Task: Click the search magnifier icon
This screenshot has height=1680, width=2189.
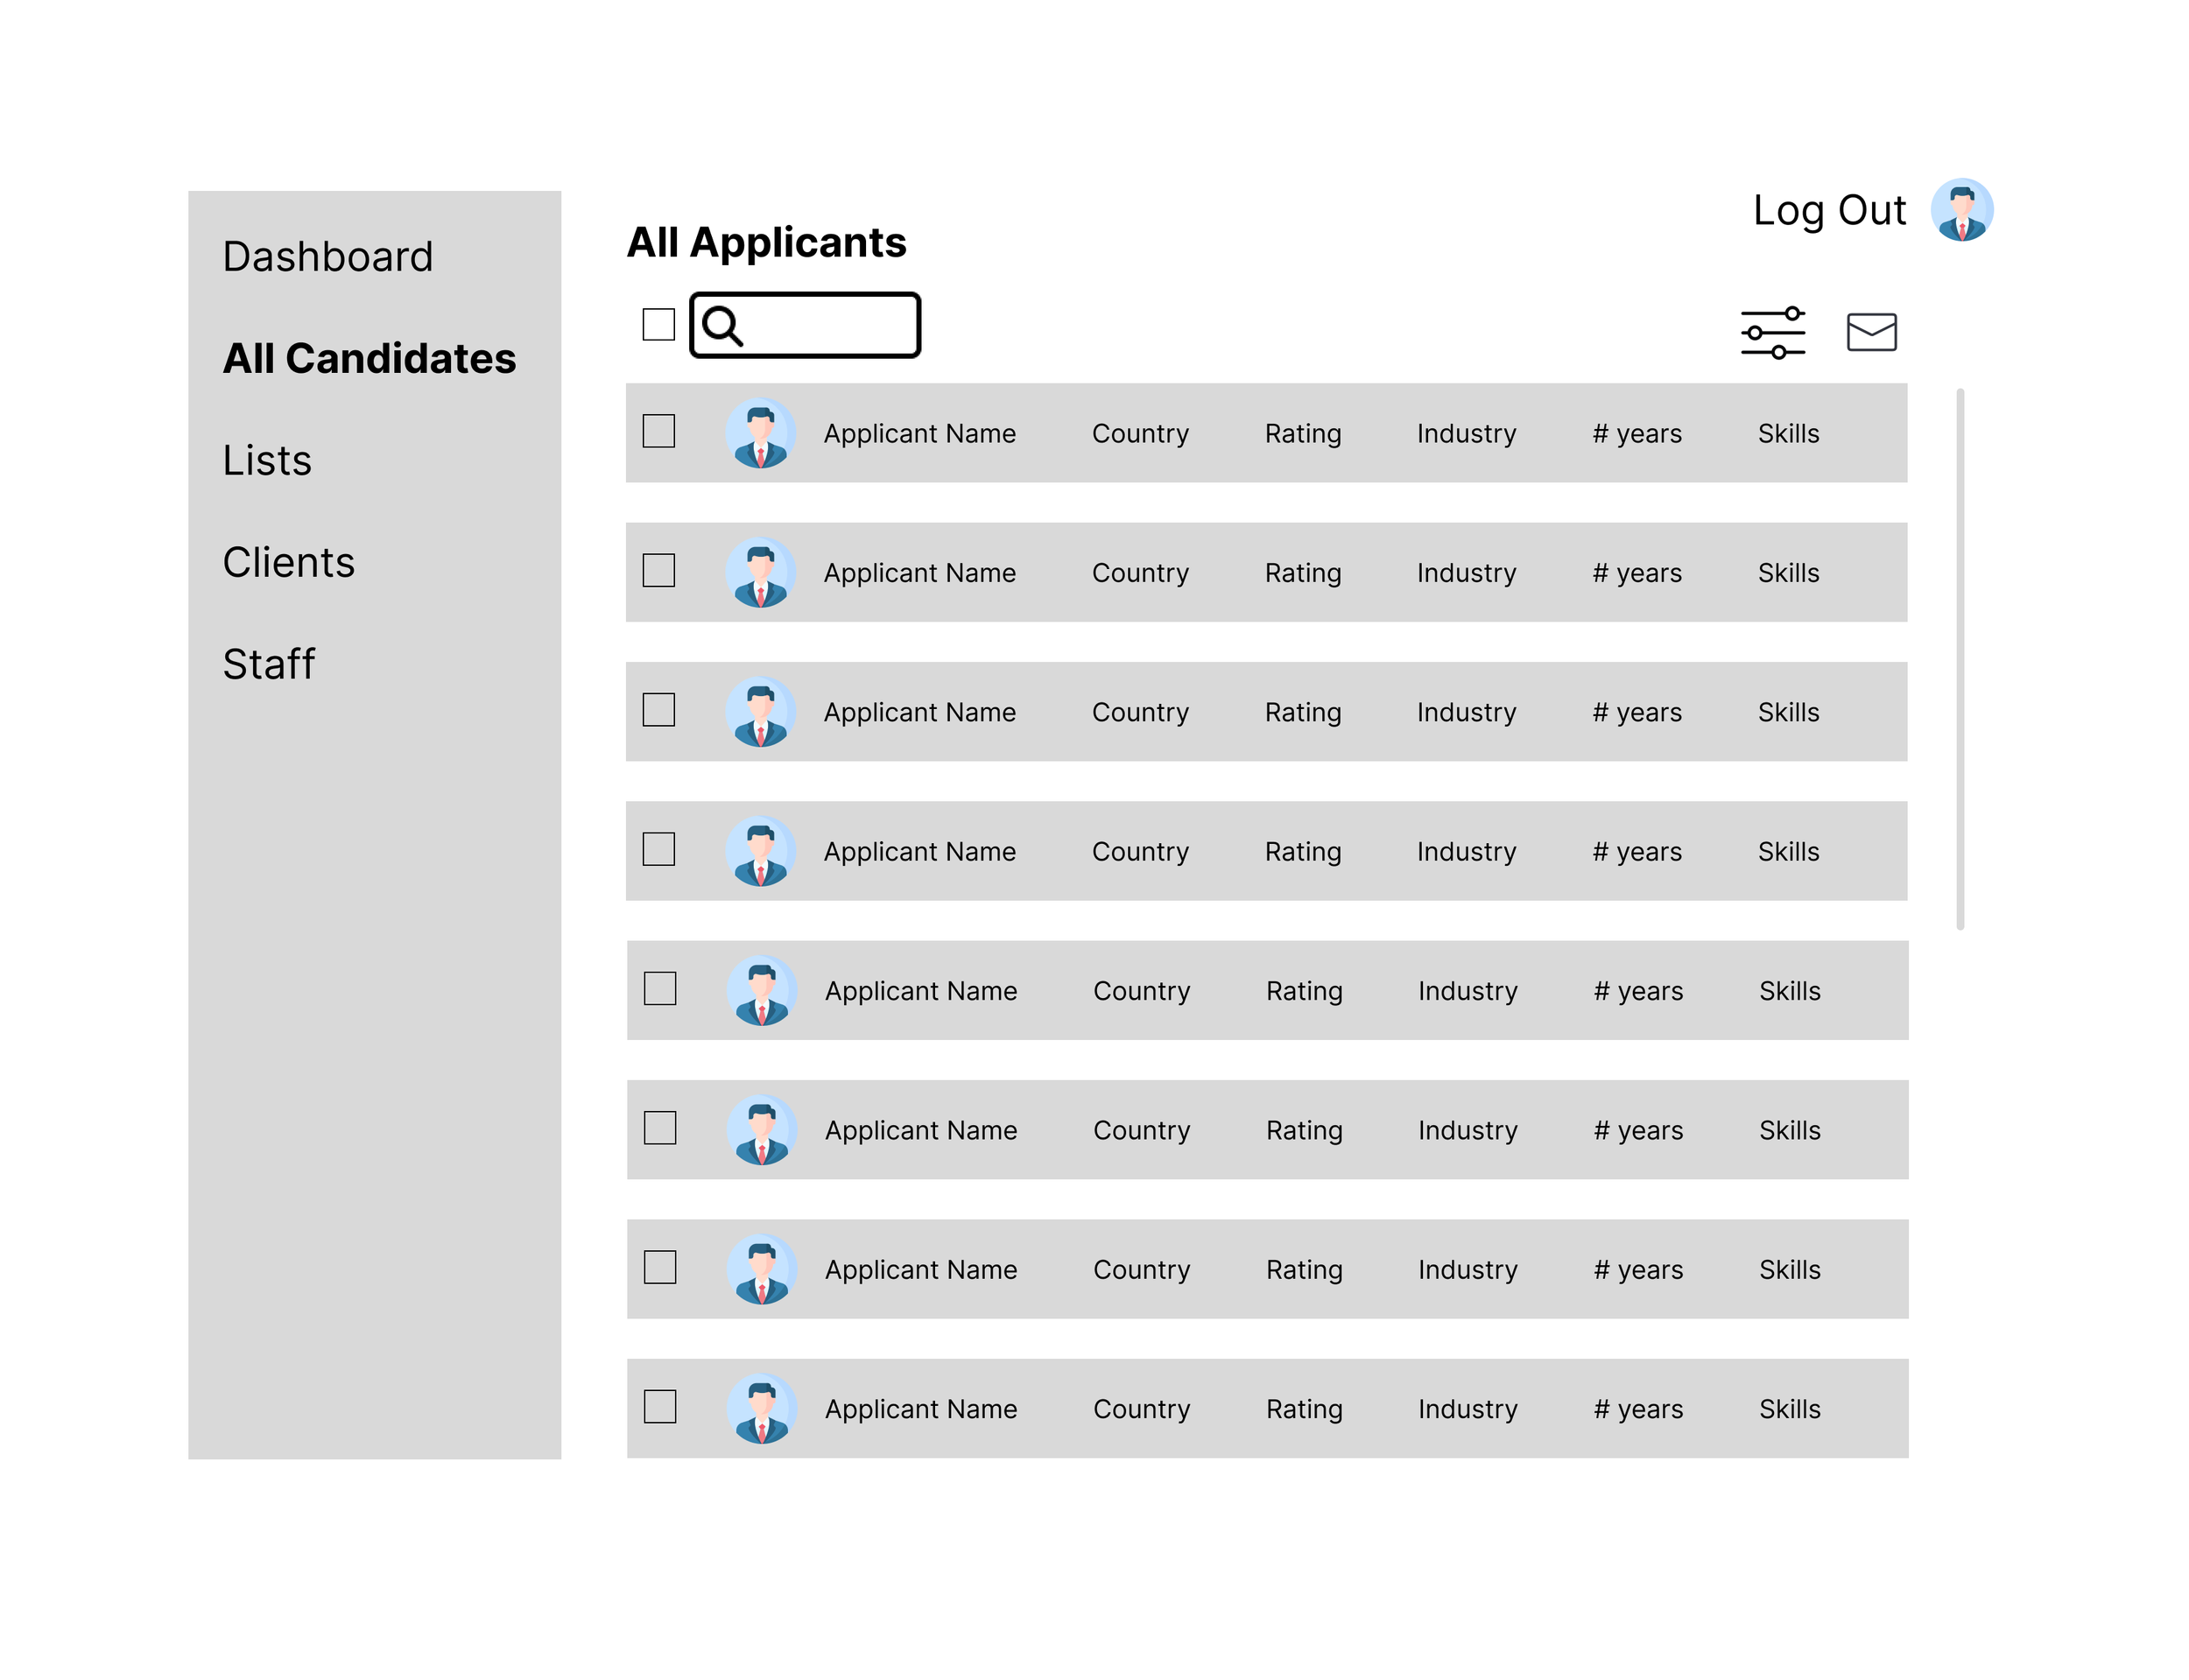Action: click(x=722, y=326)
